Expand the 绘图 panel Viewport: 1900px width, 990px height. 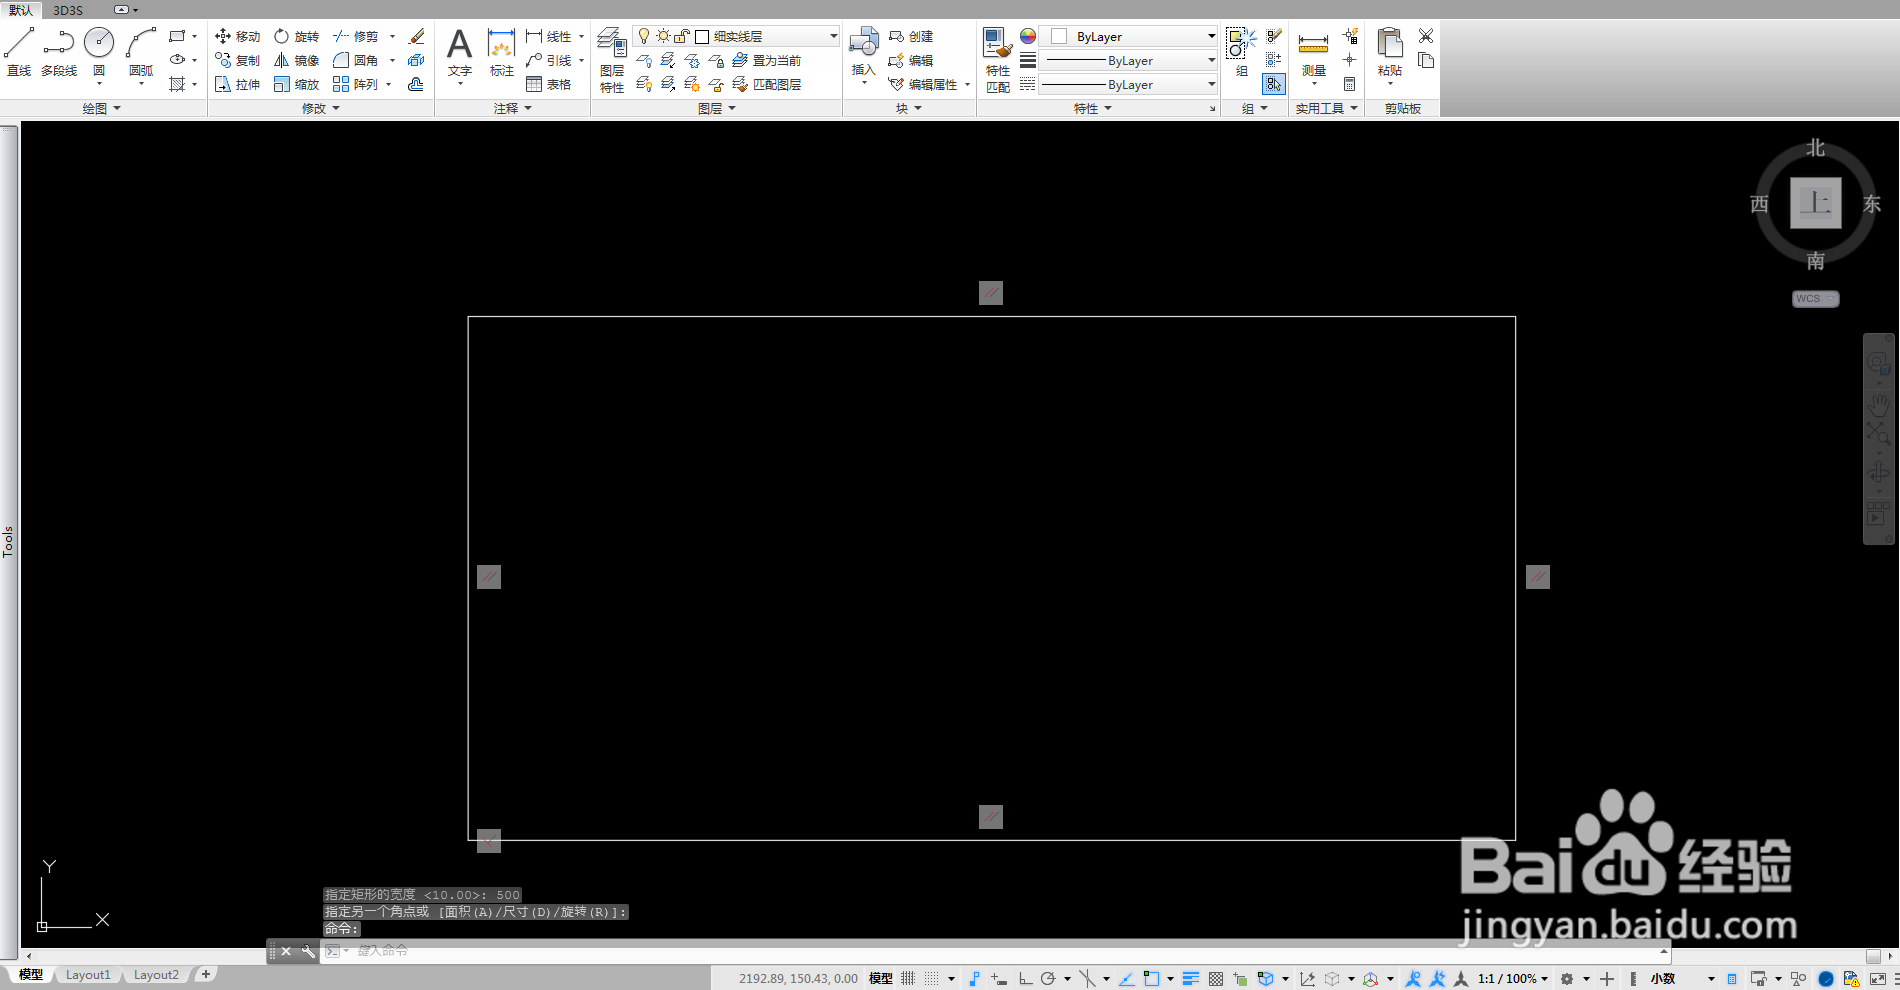pos(102,108)
